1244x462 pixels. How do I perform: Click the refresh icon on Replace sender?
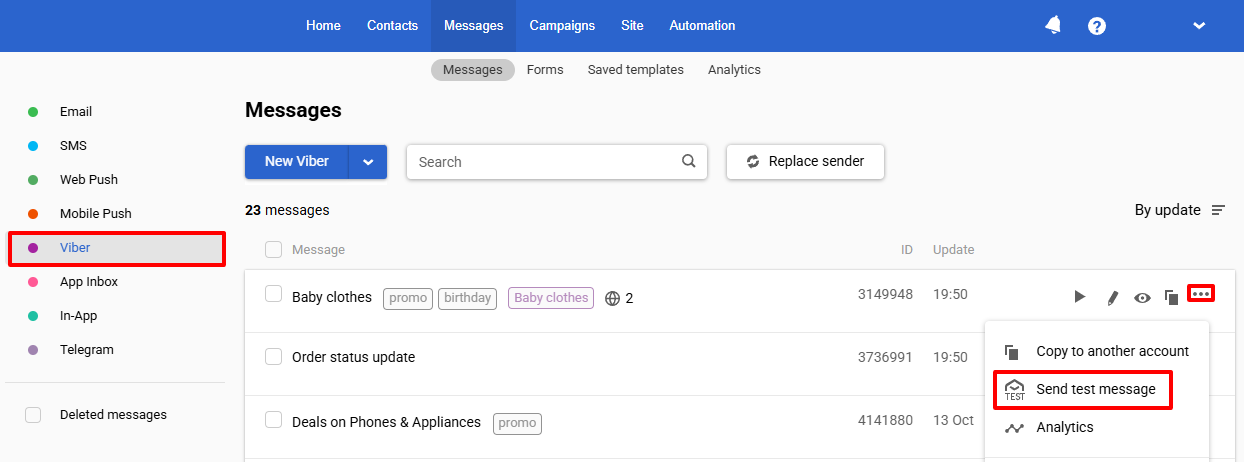point(753,161)
